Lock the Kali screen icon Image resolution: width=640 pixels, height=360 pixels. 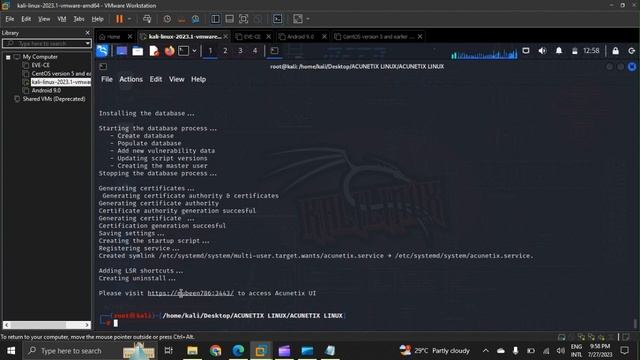tap(615, 51)
